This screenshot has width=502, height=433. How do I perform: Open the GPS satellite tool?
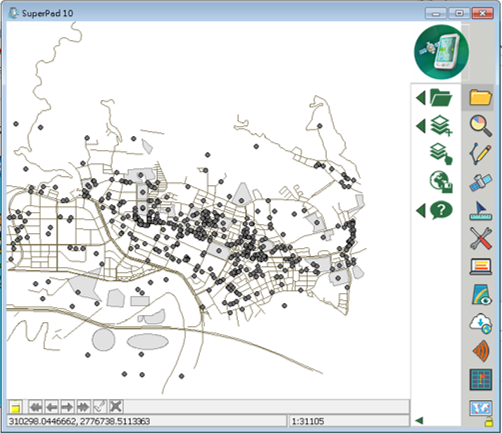tap(480, 182)
